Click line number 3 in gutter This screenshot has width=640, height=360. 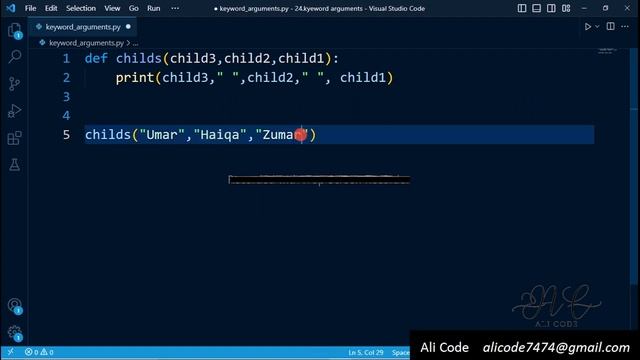point(66,97)
